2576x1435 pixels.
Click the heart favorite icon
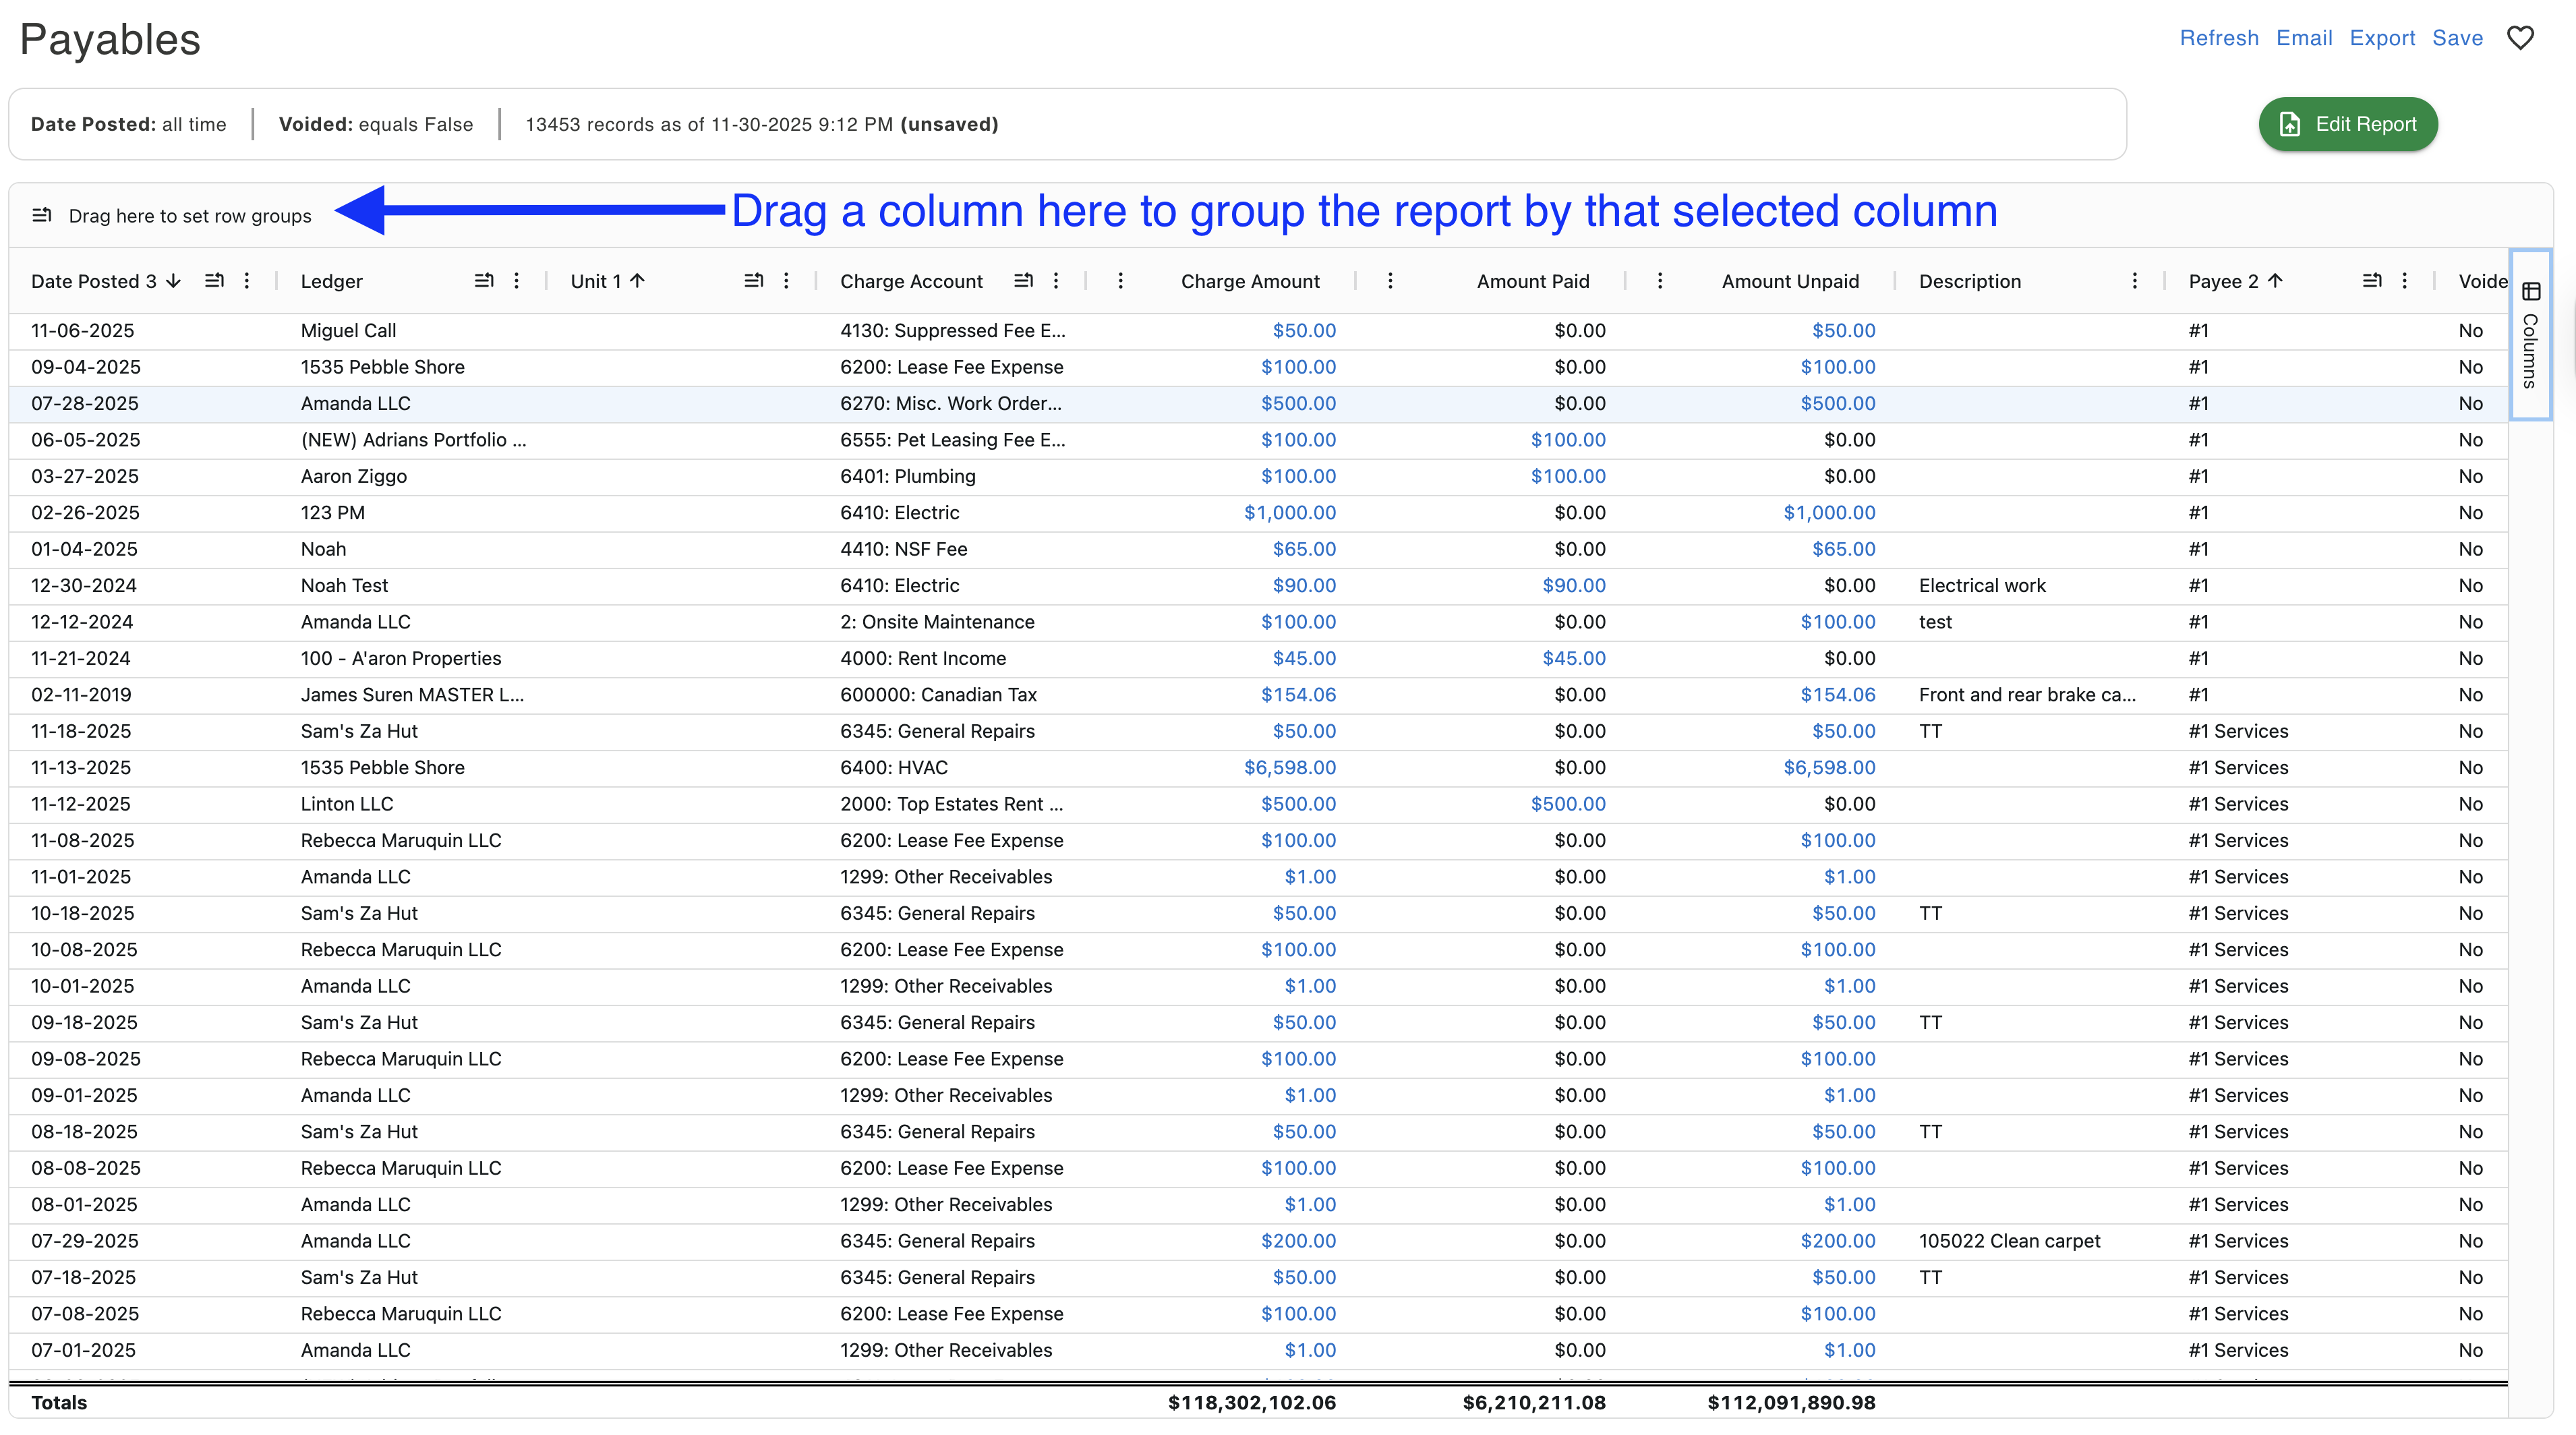click(2520, 38)
